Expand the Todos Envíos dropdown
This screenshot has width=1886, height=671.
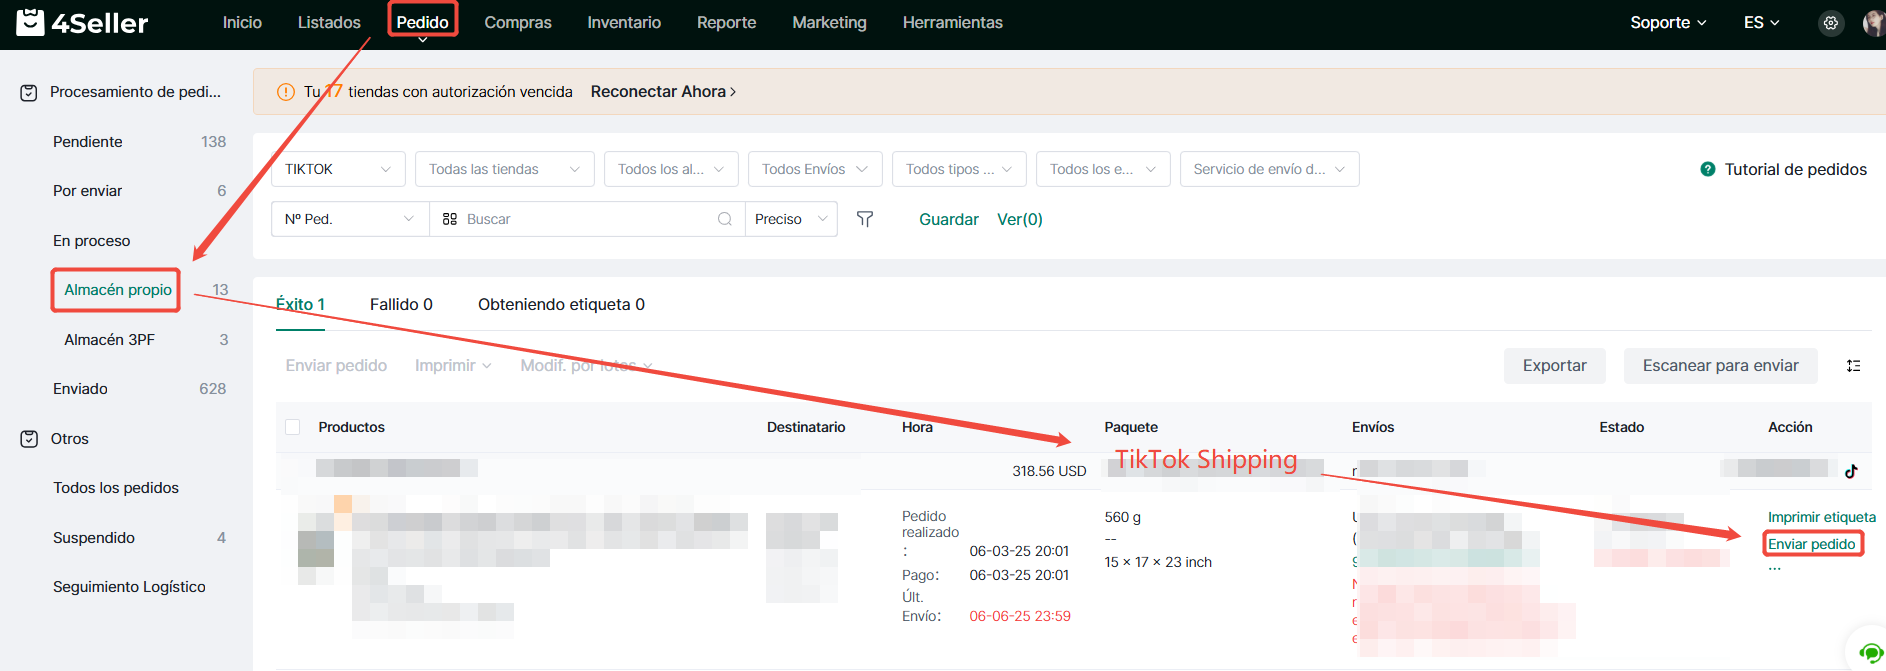tap(815, 169)
